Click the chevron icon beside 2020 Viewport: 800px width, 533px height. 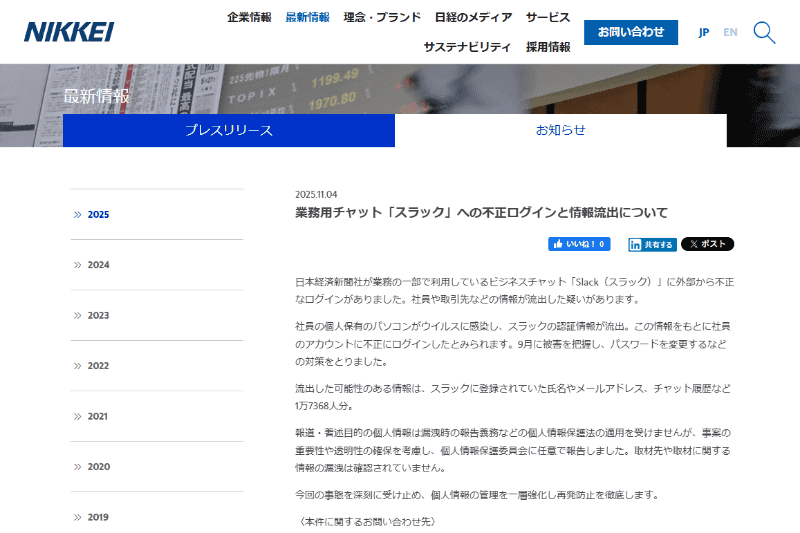click(x=78, y=467)
